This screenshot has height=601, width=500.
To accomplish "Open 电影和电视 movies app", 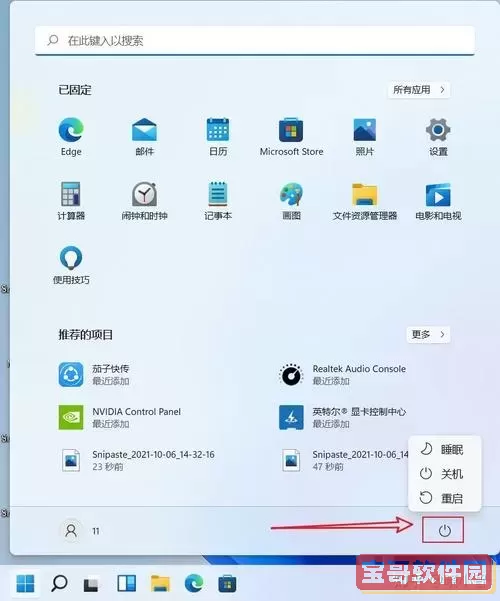I will [x=438, y=201].
